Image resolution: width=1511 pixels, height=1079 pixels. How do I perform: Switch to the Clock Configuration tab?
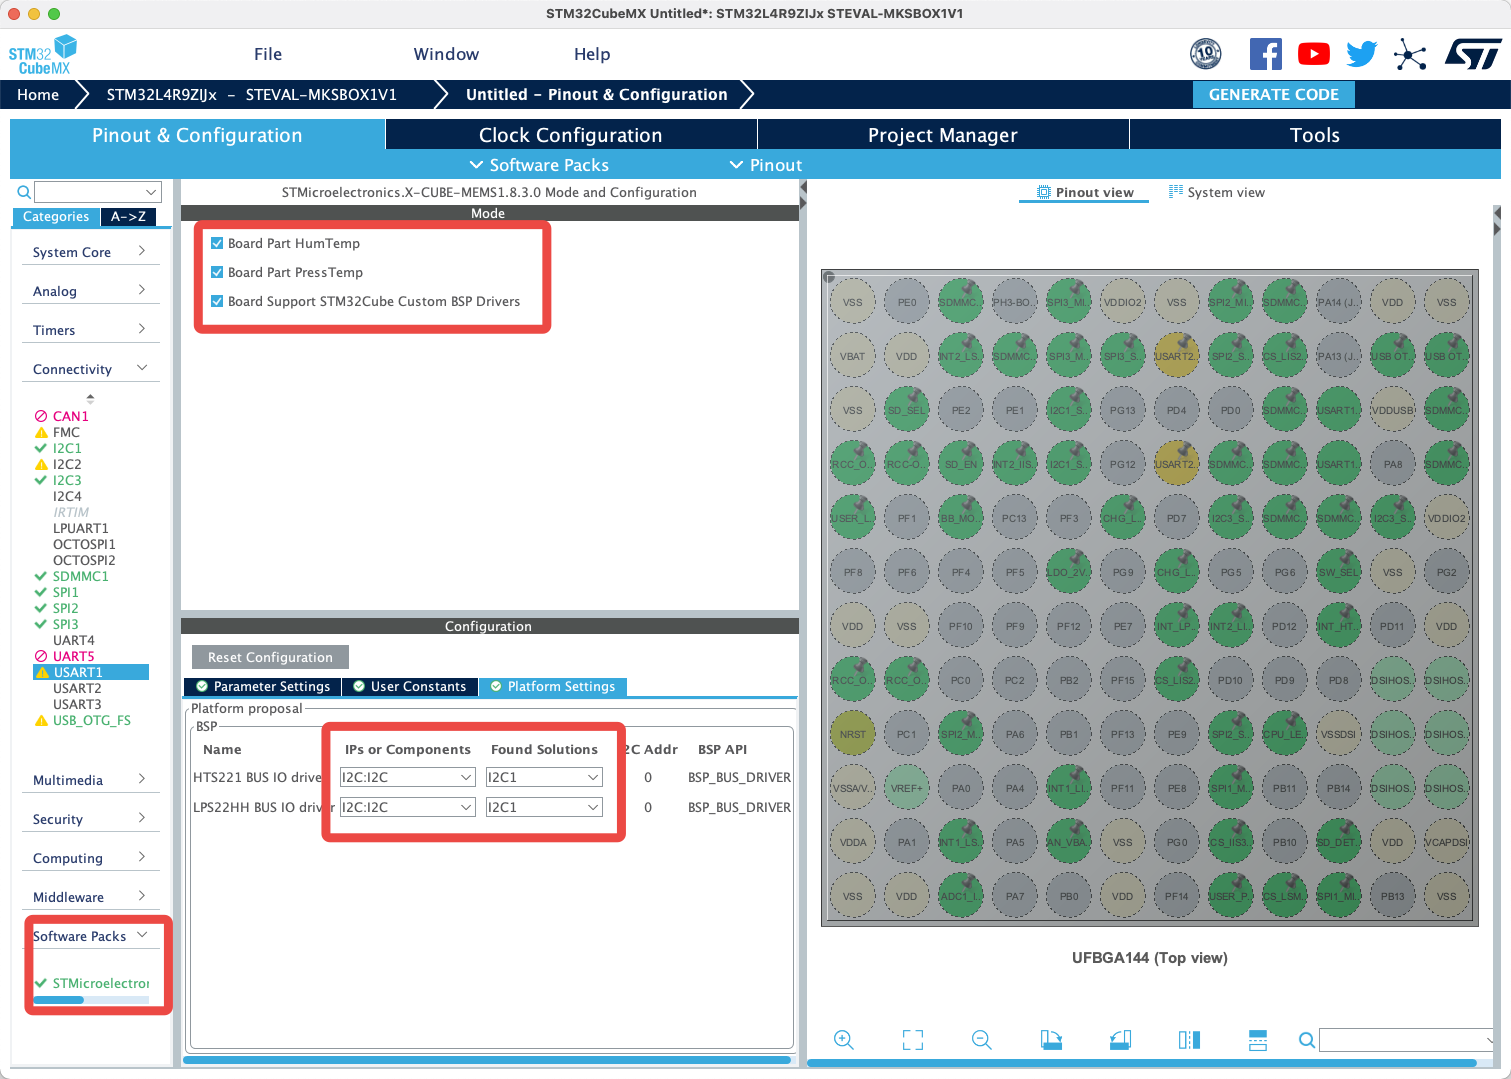point(570,135)
